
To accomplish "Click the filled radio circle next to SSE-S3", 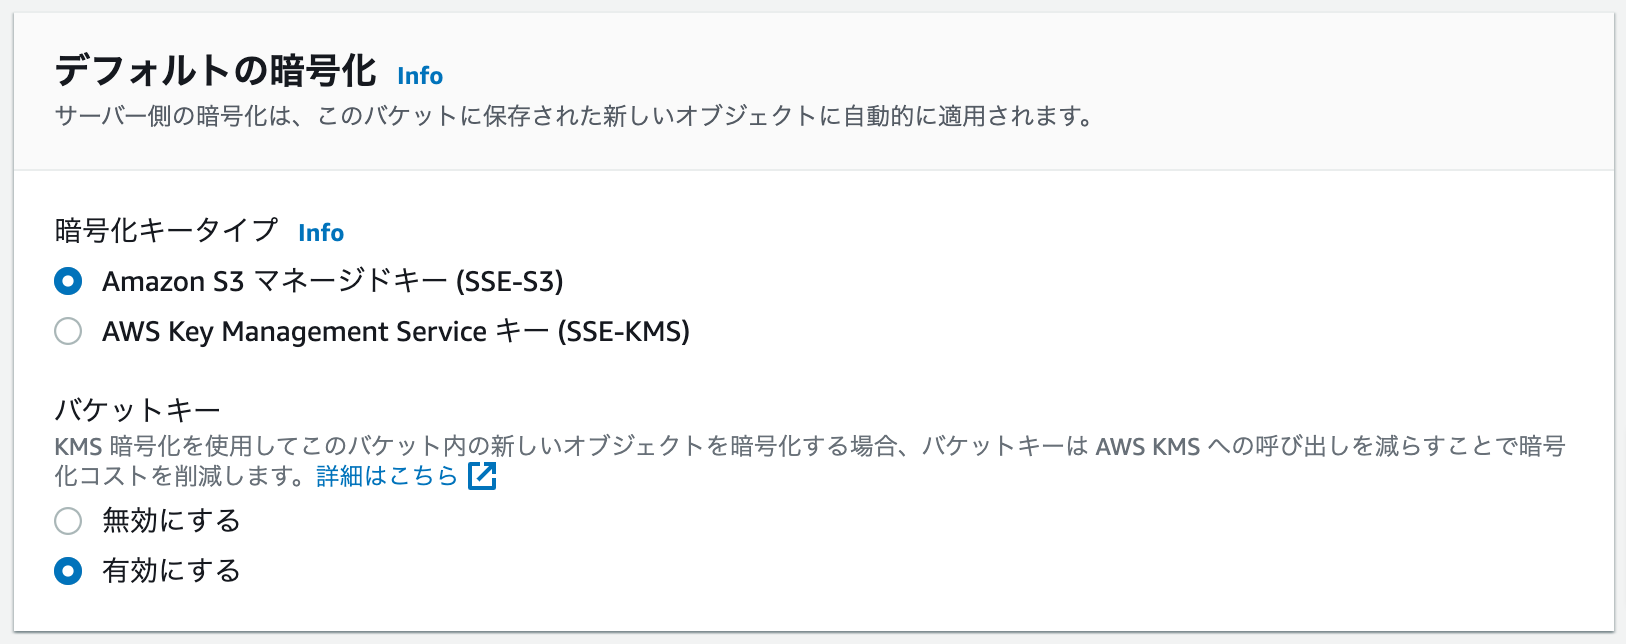I will point(67,281).
